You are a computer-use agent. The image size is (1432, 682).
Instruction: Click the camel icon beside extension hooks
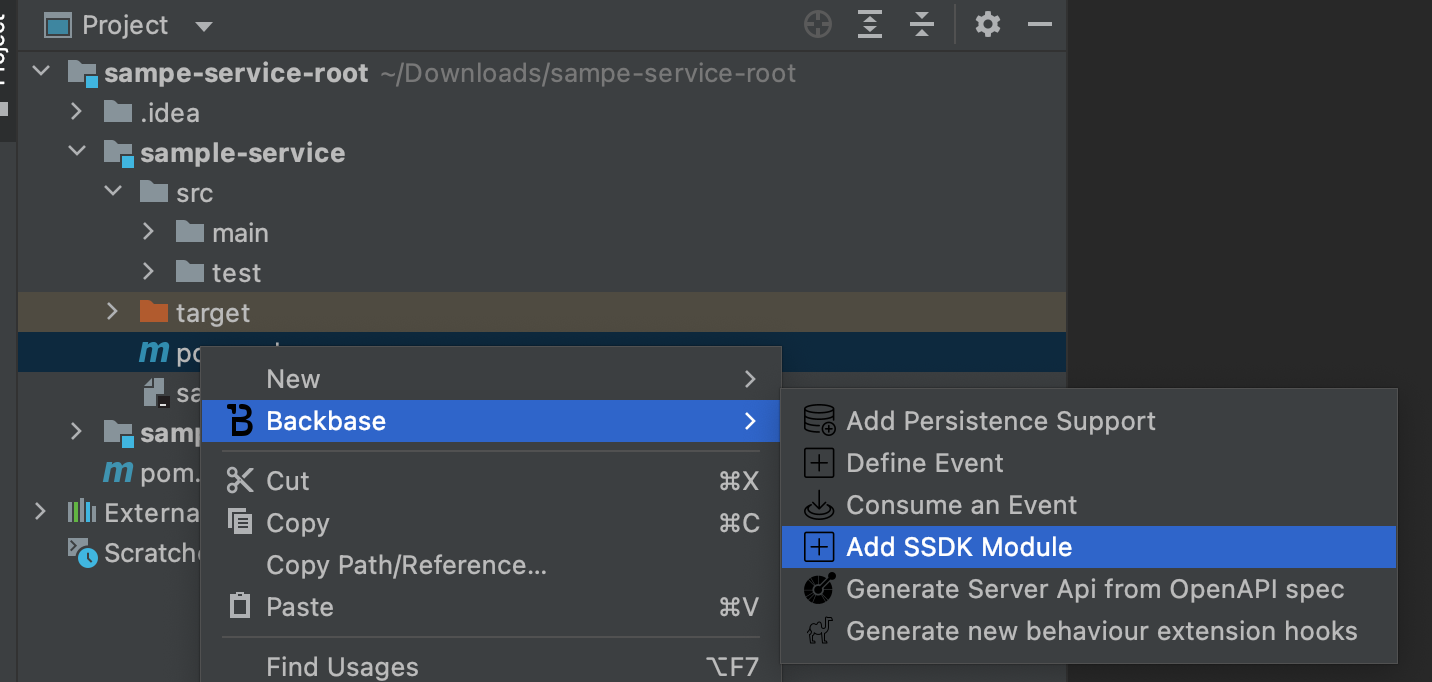coord(819,631)
